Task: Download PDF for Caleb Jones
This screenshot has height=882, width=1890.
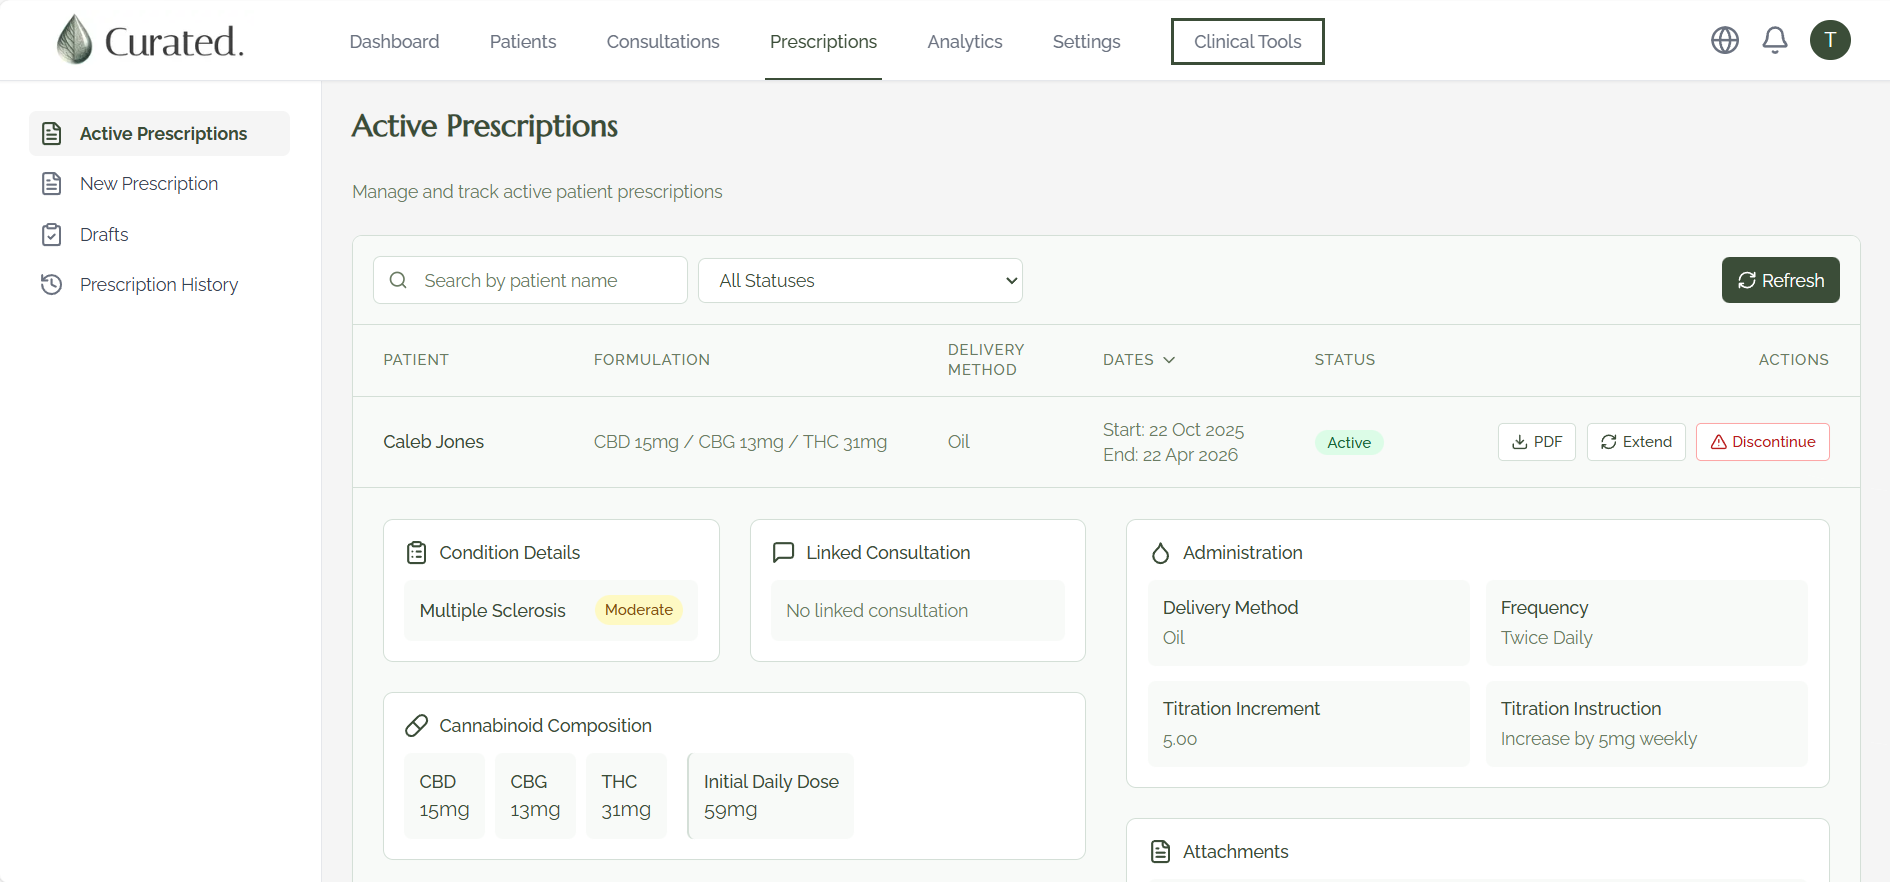Action: click(x=1536, y=442)
